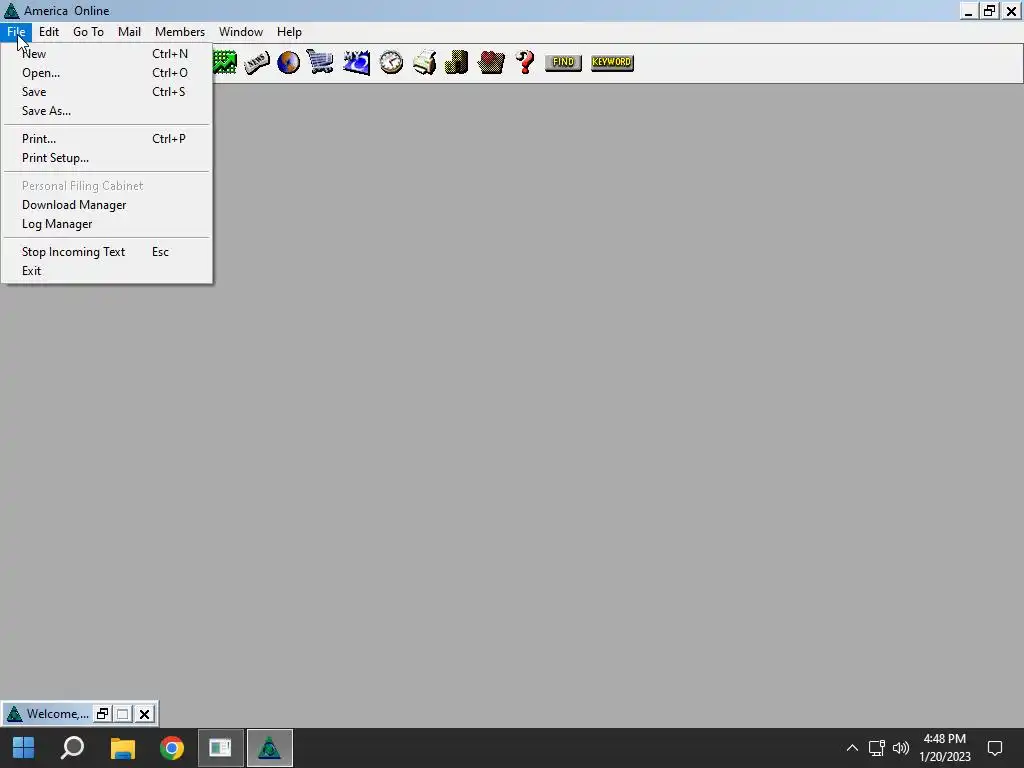This screenshot has width=1024, height=768.
Task: Select New from the File menu
Action: pyautogui.click(x=106, y=54)
